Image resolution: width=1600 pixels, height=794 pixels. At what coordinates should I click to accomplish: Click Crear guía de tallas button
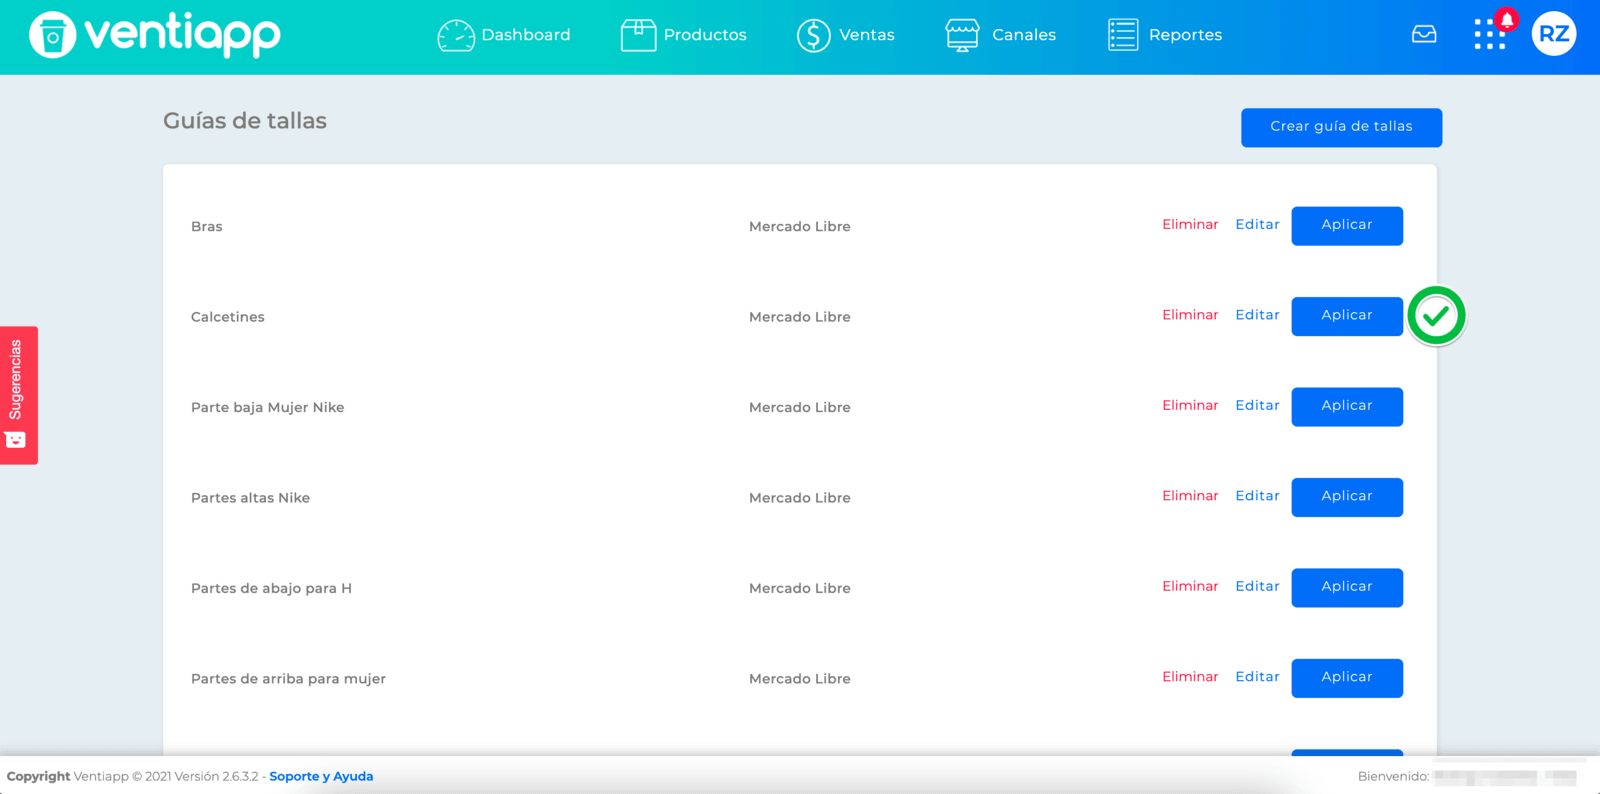point(1341,127)
